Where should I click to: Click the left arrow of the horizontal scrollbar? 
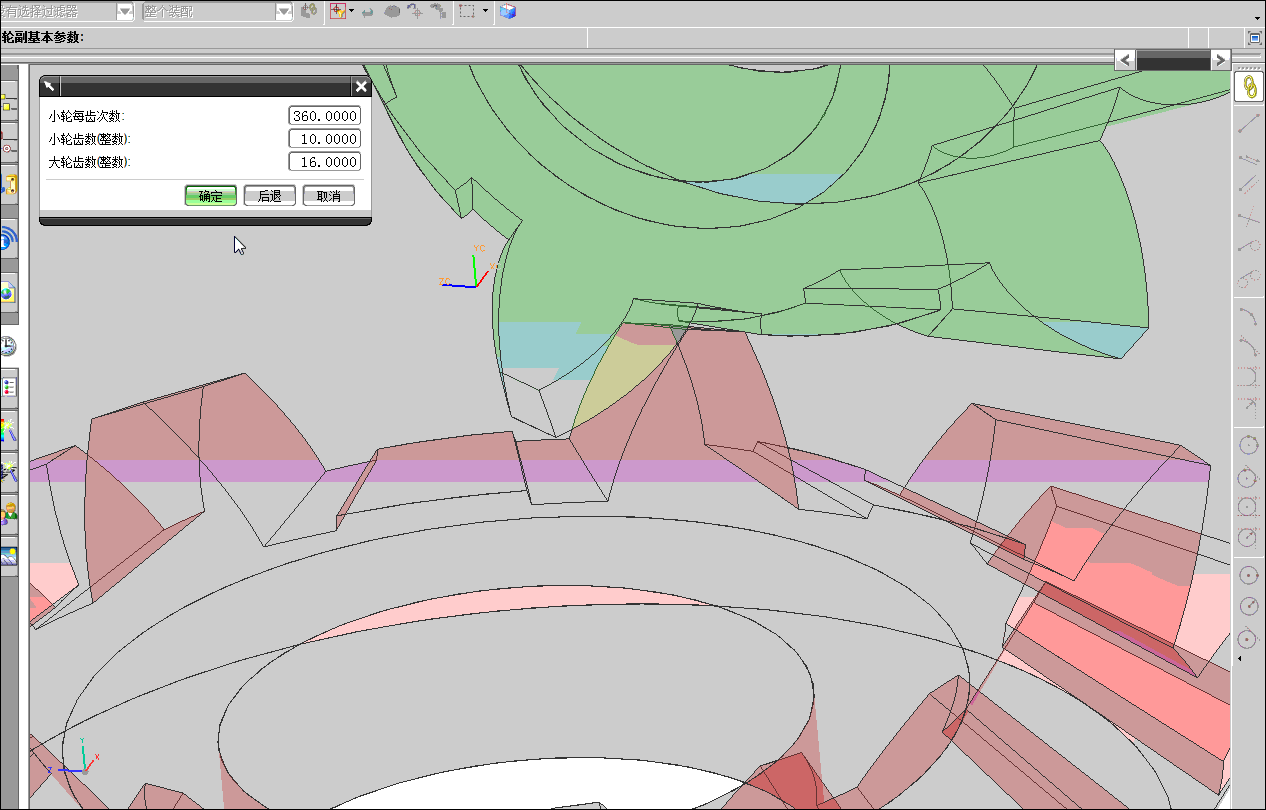click(1126, 60)
